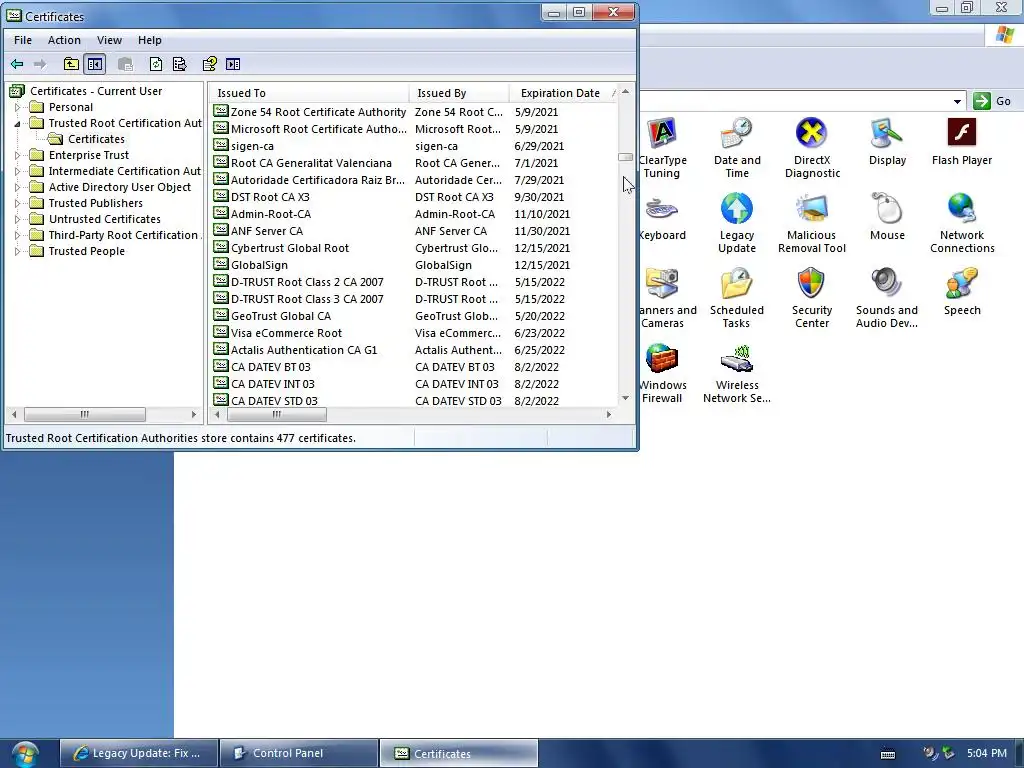Screen dimensions: 1024x768
Task: Click the list scroll down arrow
Action: click(625, 398)
